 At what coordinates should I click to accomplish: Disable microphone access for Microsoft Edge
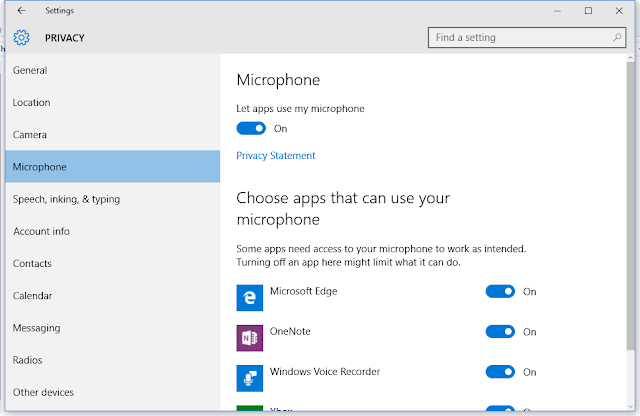(x=500, y=292)
